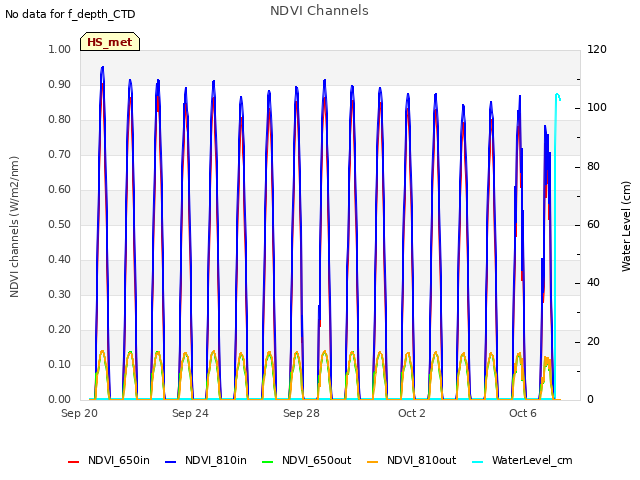The height and width of the screenshot is (480, 640).
Task: Click the Sep 20 x-axis label
Action: click(x=80, y=413)
